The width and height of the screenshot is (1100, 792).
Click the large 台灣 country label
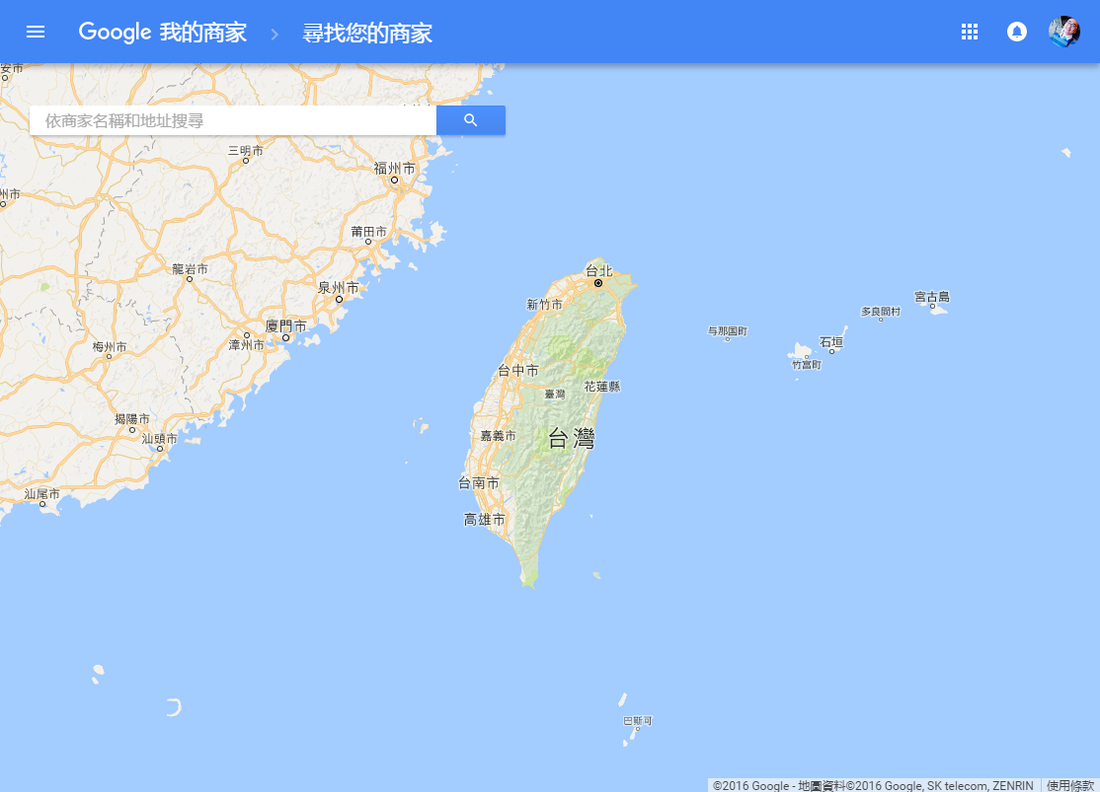(571, 438)
